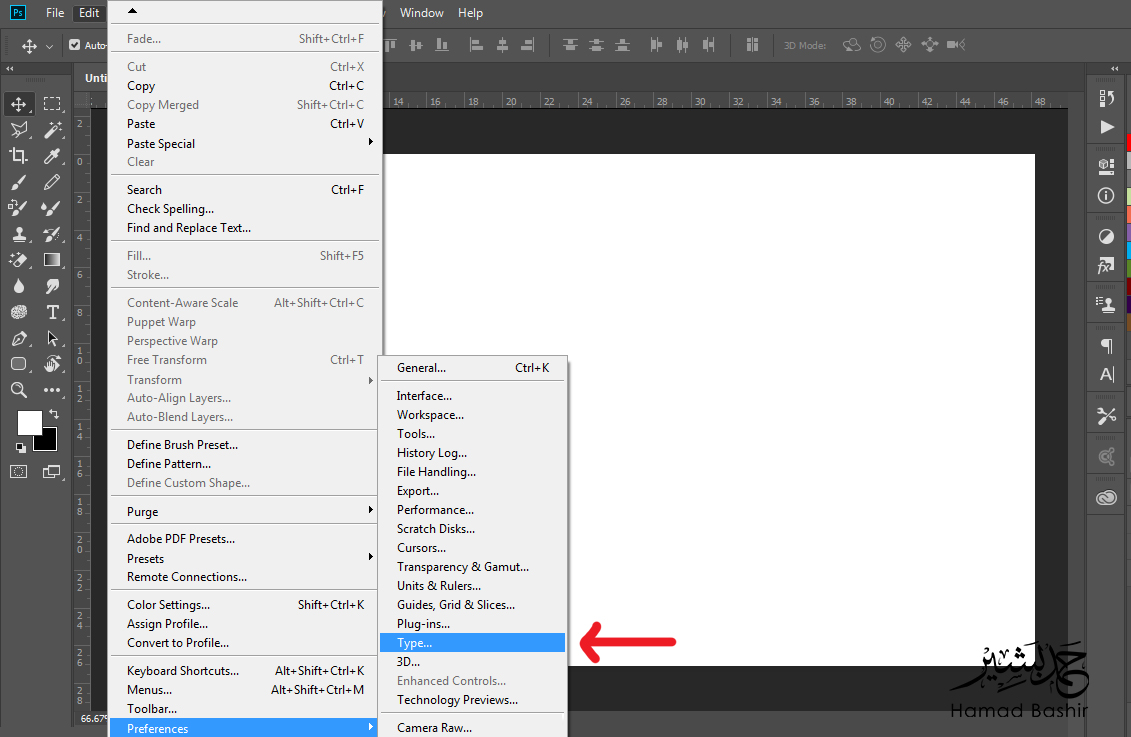This screenshot has width=1131, height=737.
Task: Open the Styles fx panel
Action: tap(1106, 266)
